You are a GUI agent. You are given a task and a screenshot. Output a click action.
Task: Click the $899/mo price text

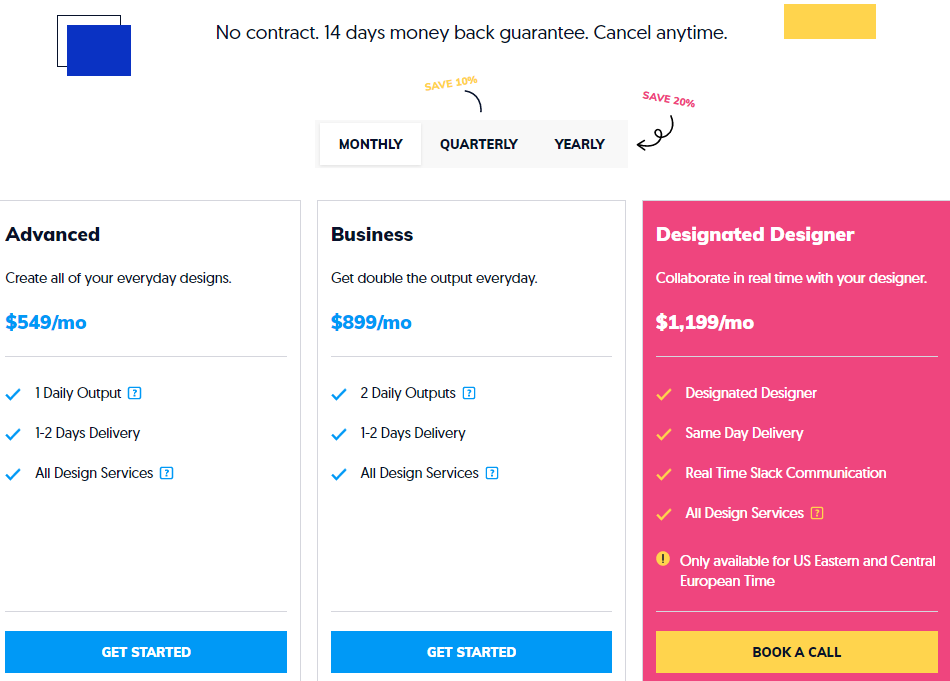point(371,322)
